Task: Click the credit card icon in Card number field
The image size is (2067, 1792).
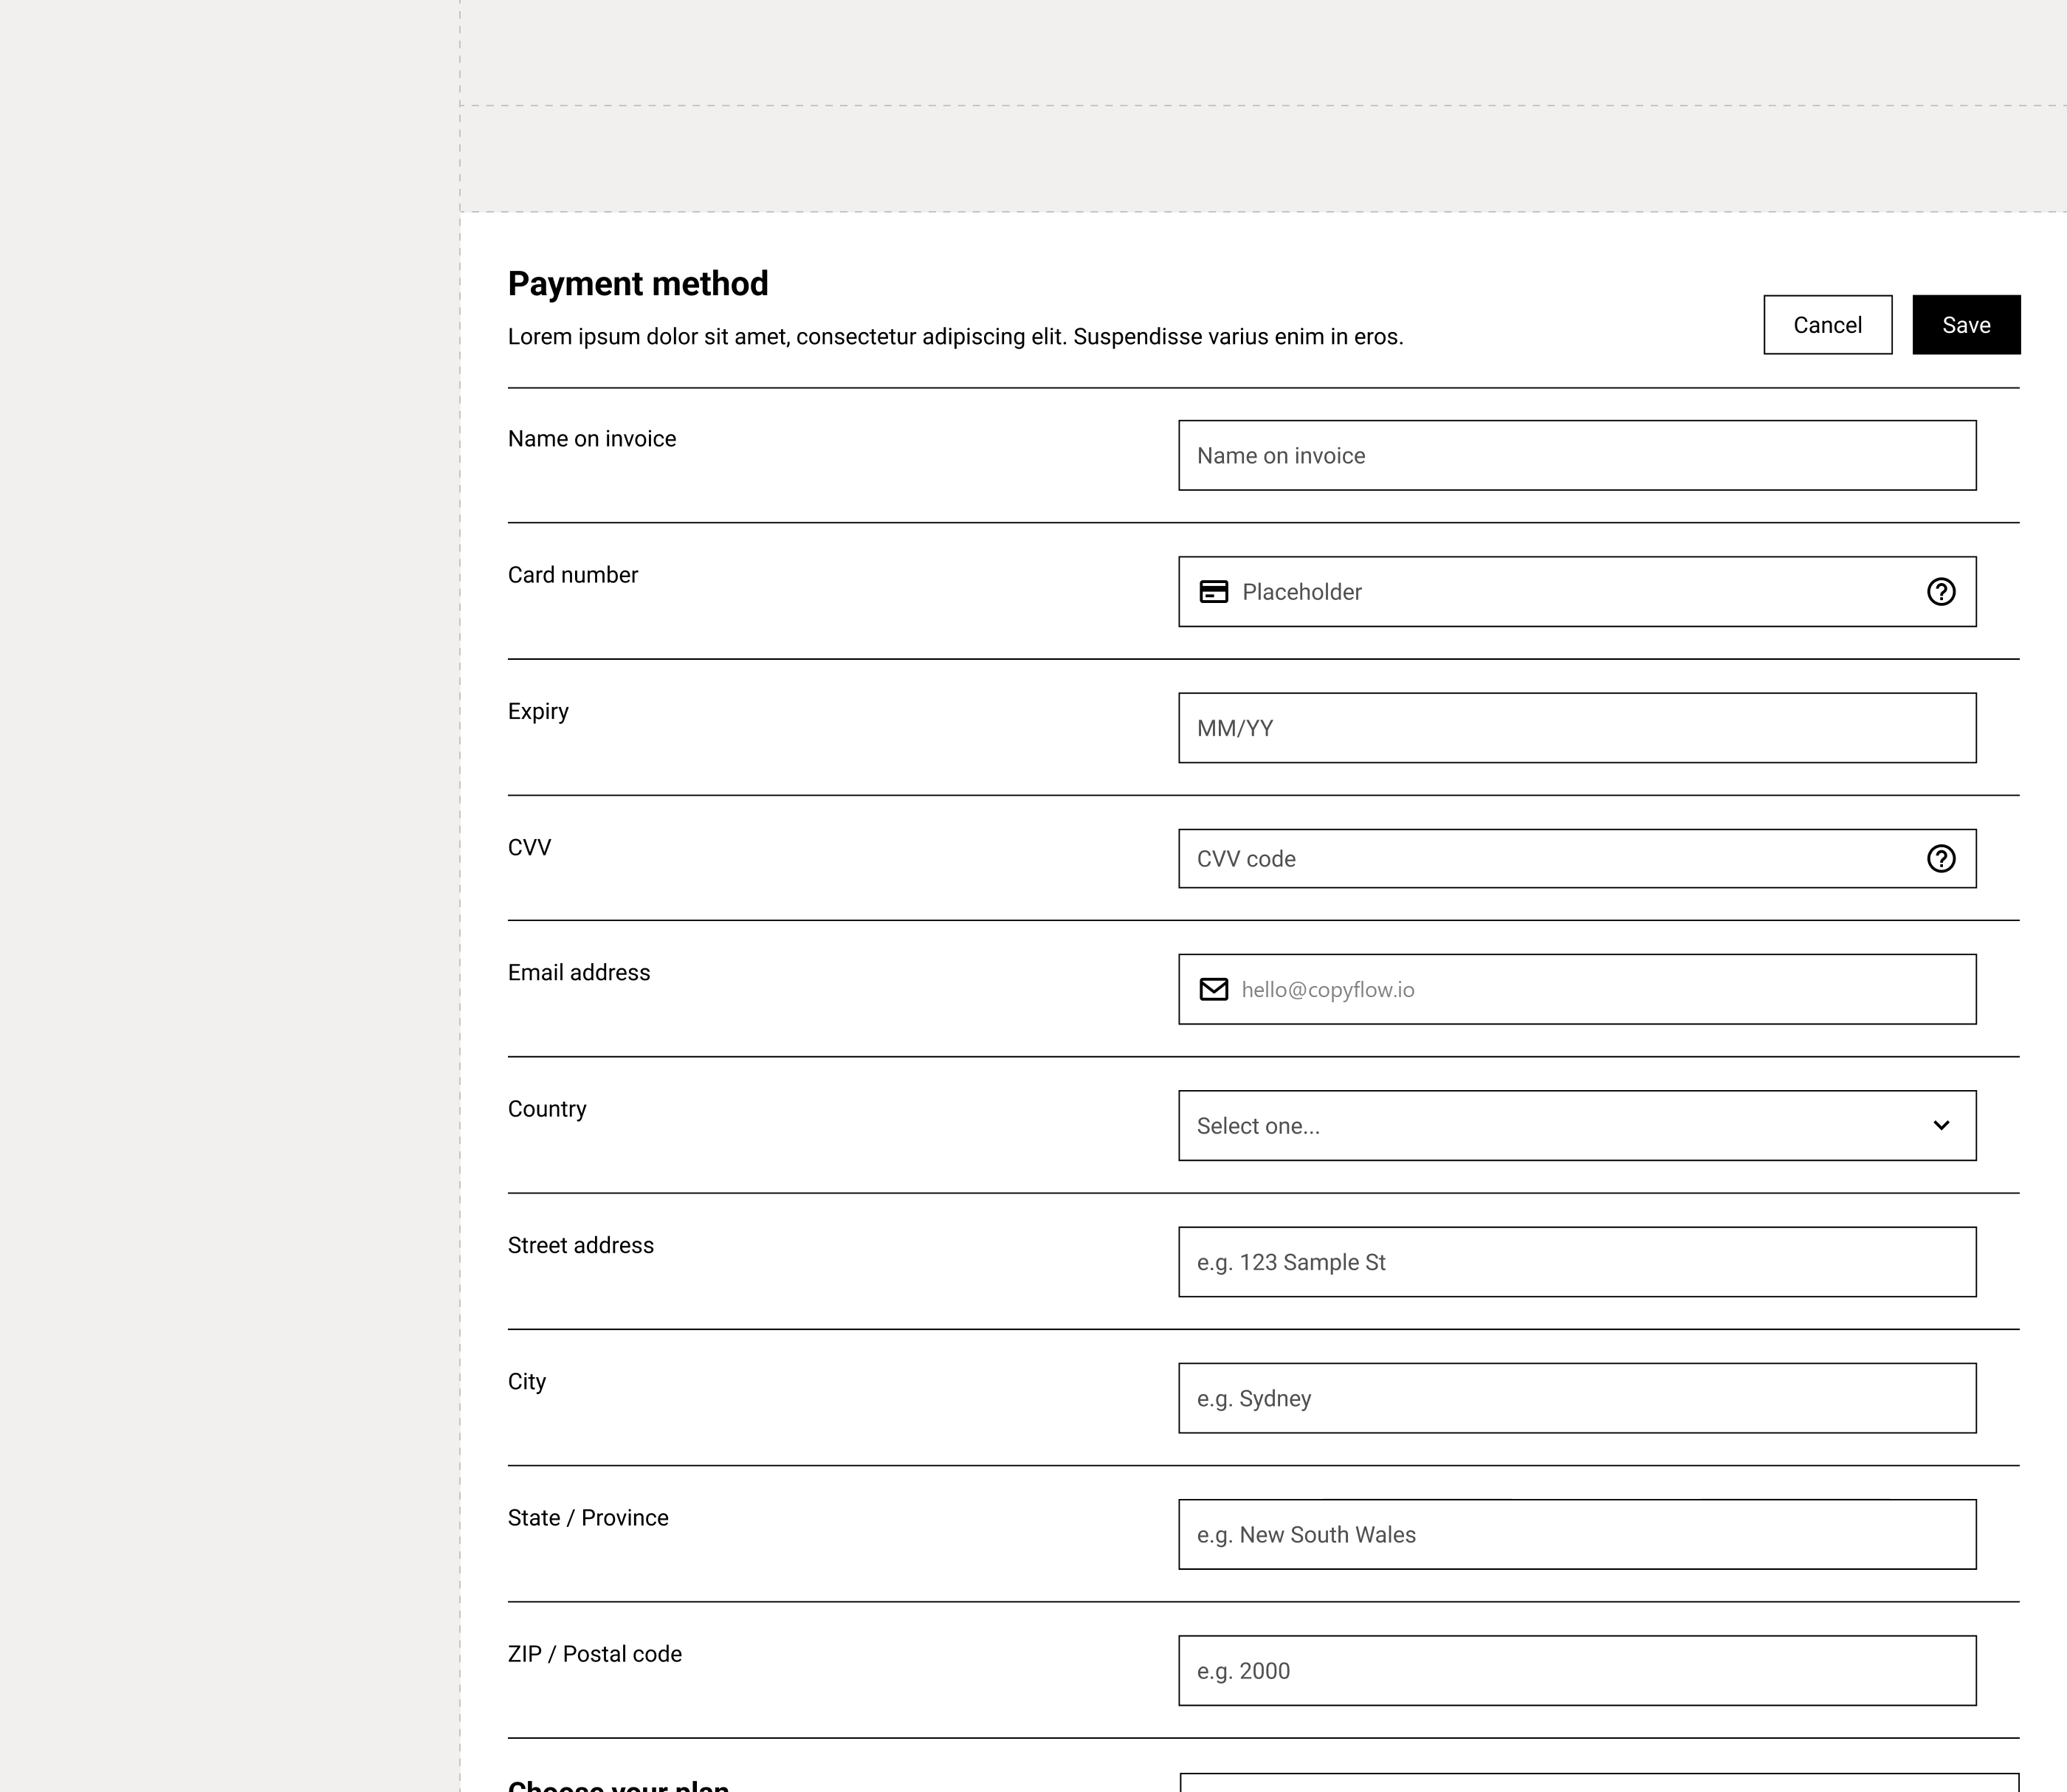Action: [1213, 592]
